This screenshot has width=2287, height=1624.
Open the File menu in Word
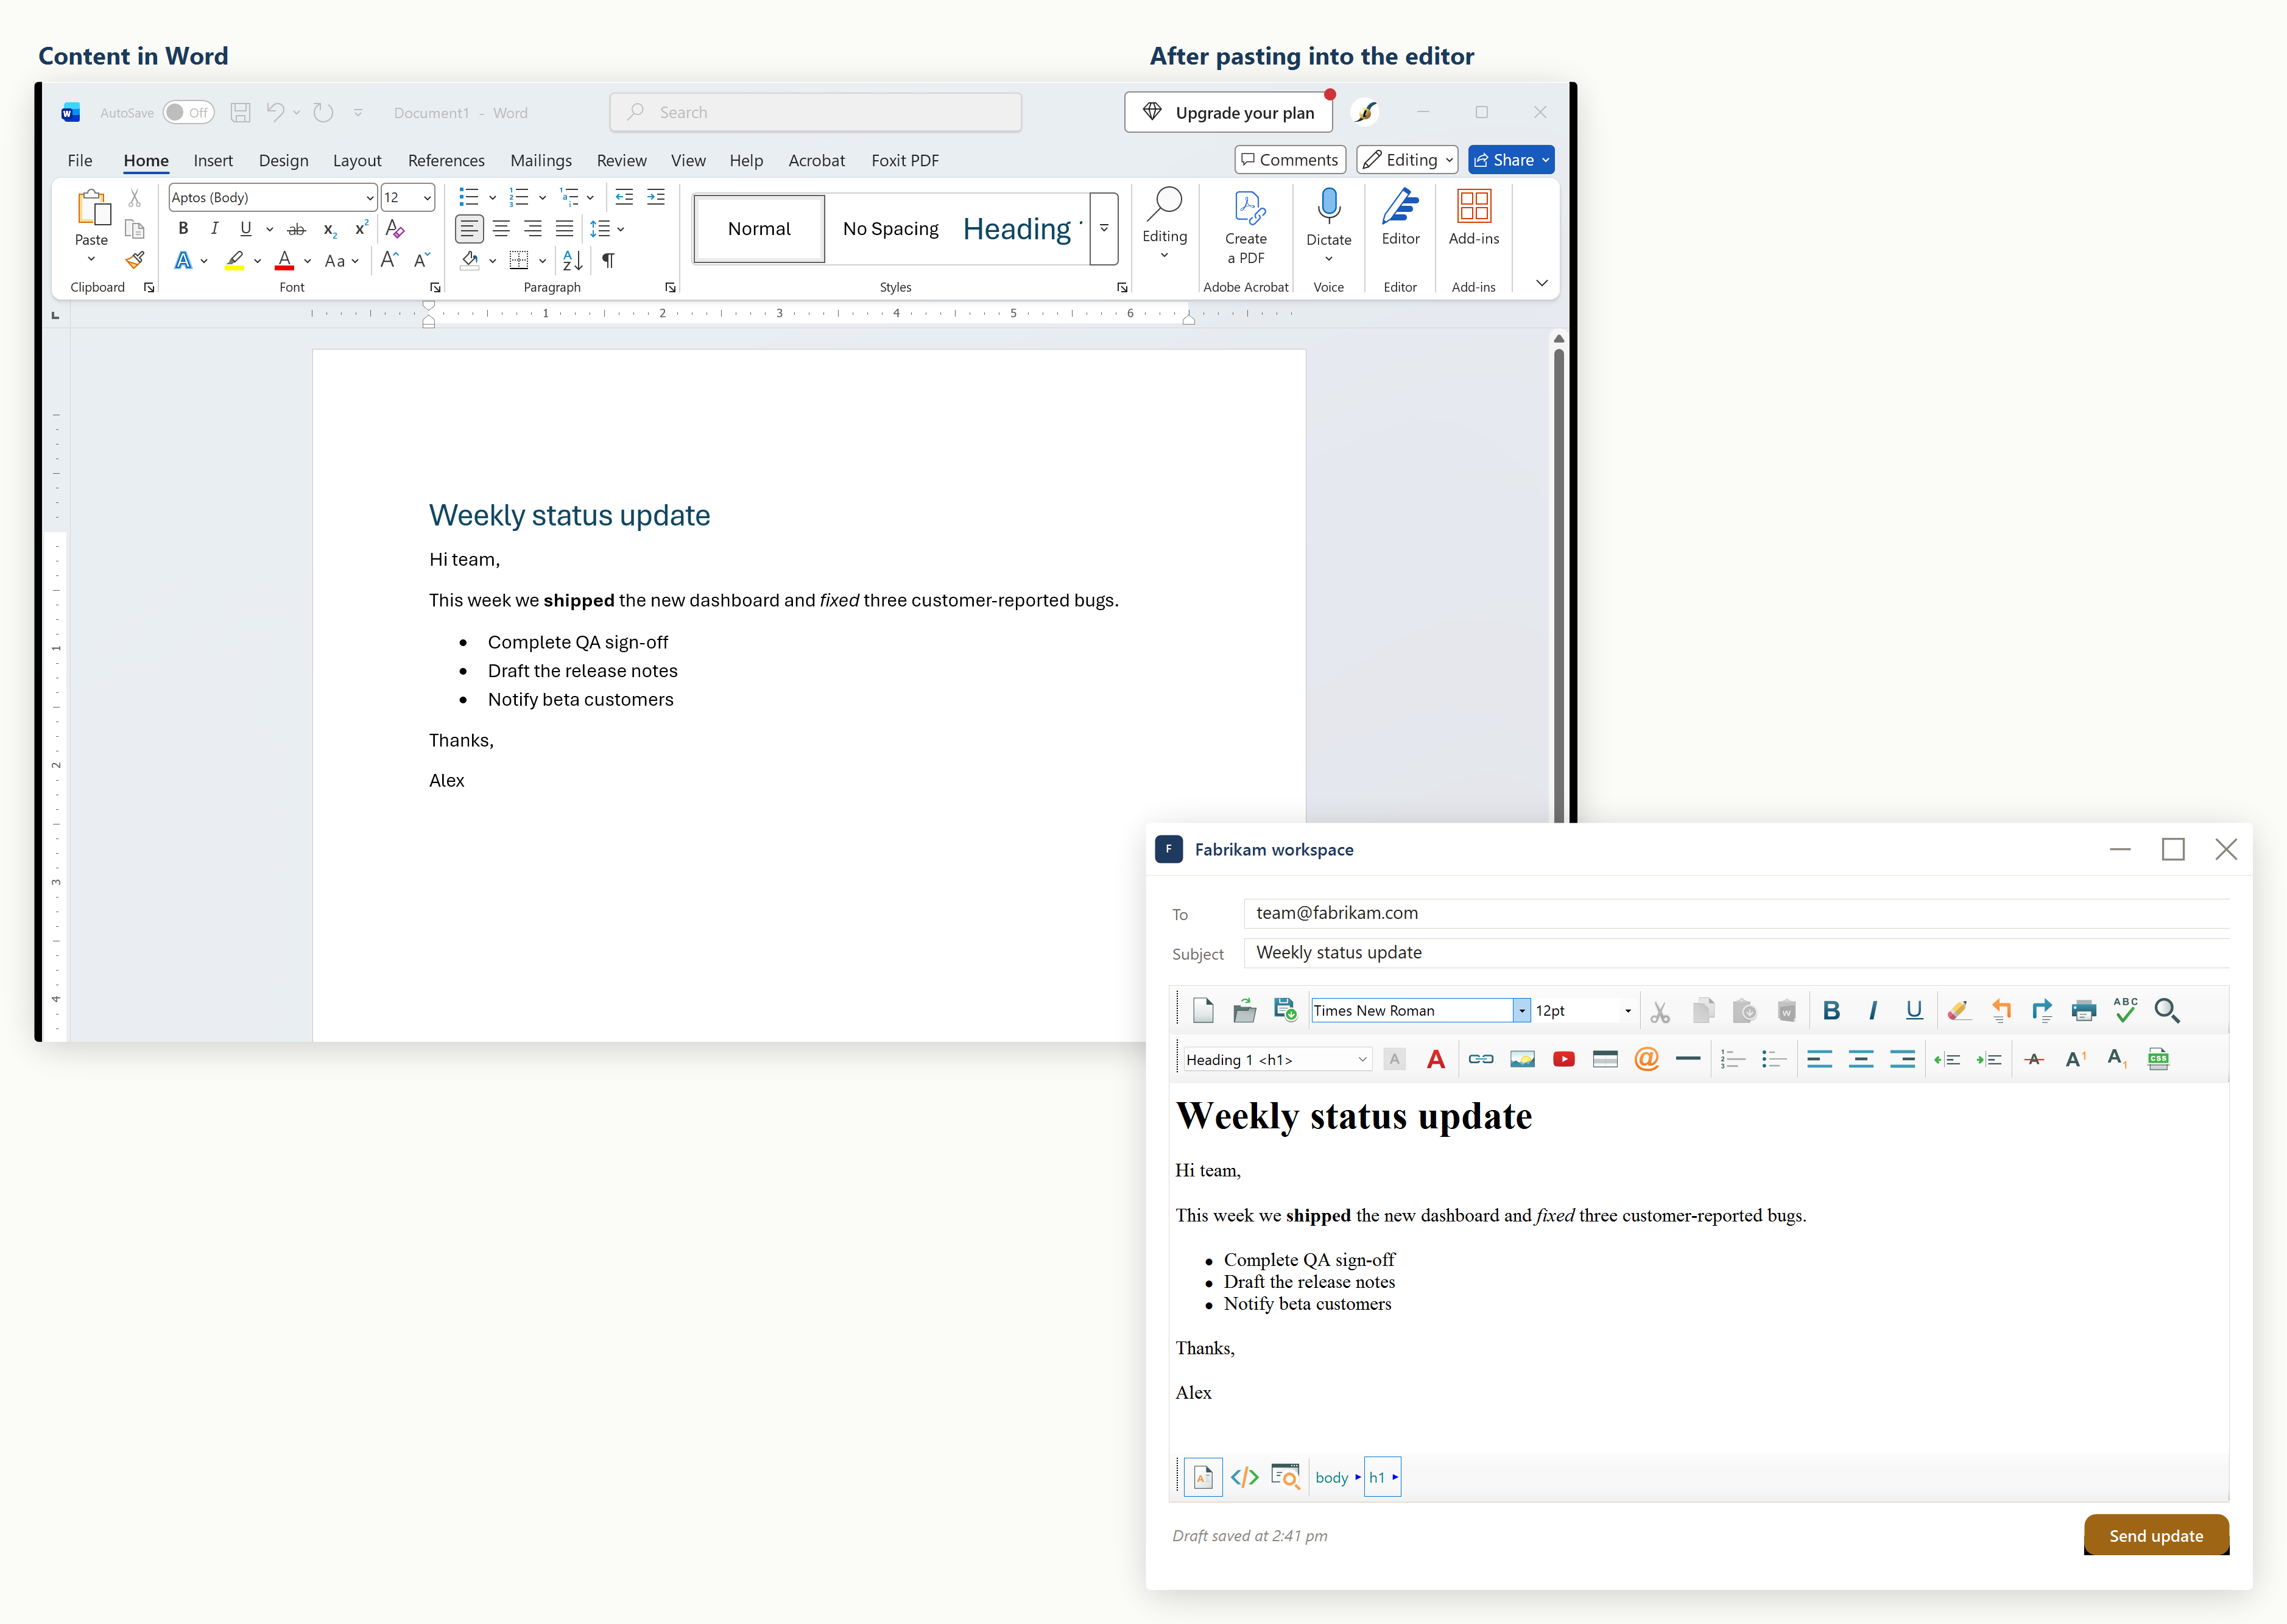coord(80,160)
